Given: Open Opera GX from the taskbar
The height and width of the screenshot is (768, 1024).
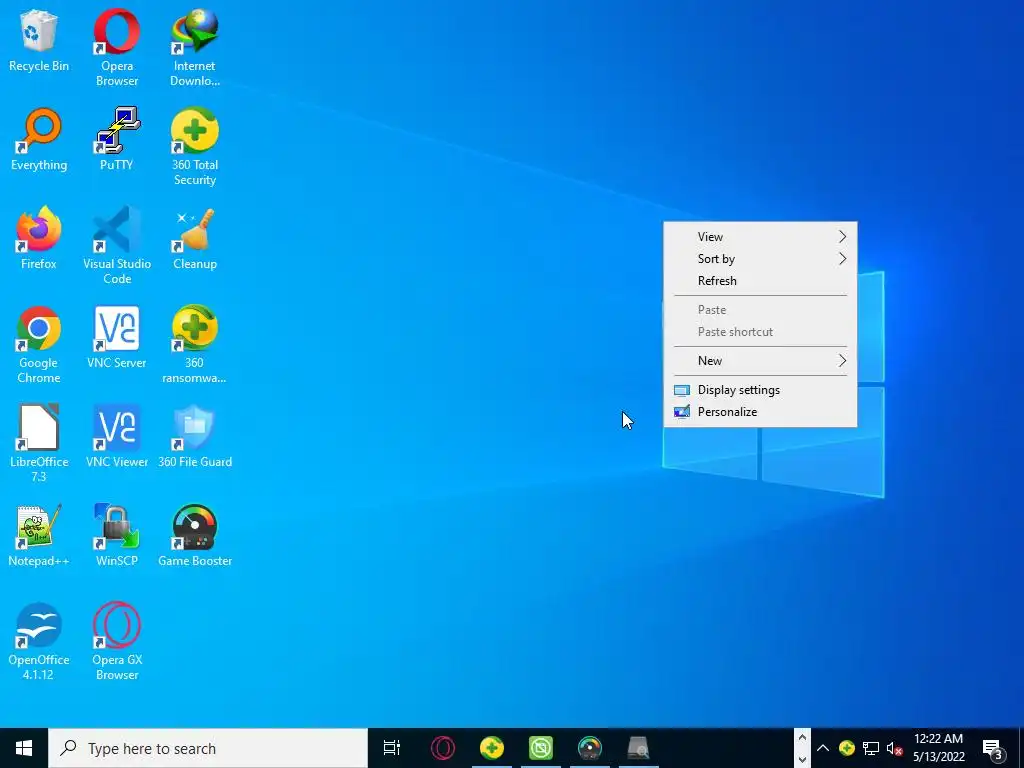Looking at the screenshot, I should pos(442,748).
